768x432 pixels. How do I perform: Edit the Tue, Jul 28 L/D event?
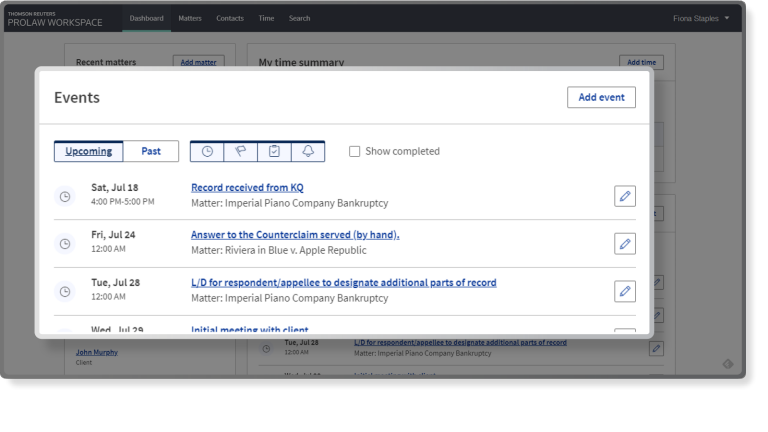point(624,291)
